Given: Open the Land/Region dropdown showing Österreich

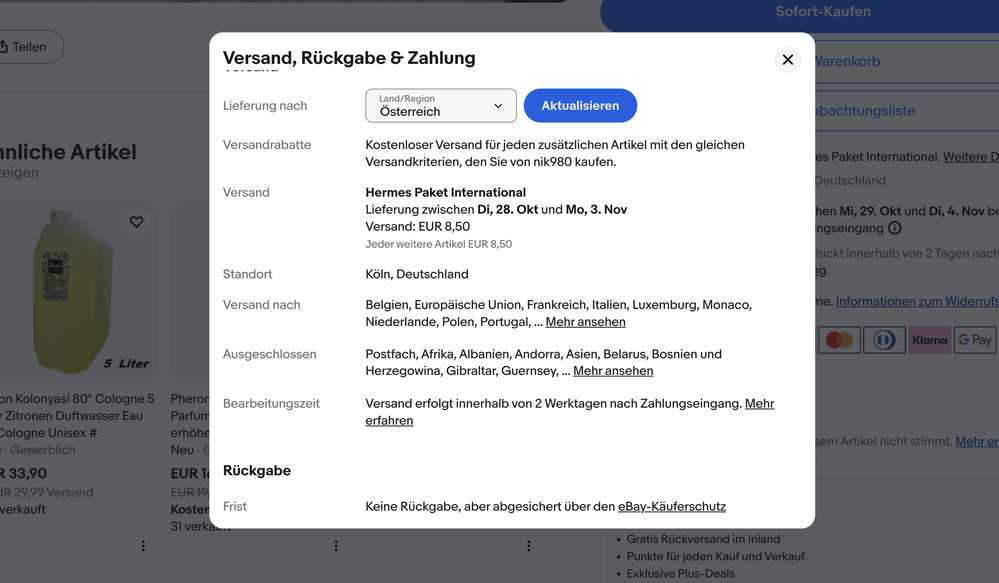Looking at the screenshot, I should pos(440,105).
